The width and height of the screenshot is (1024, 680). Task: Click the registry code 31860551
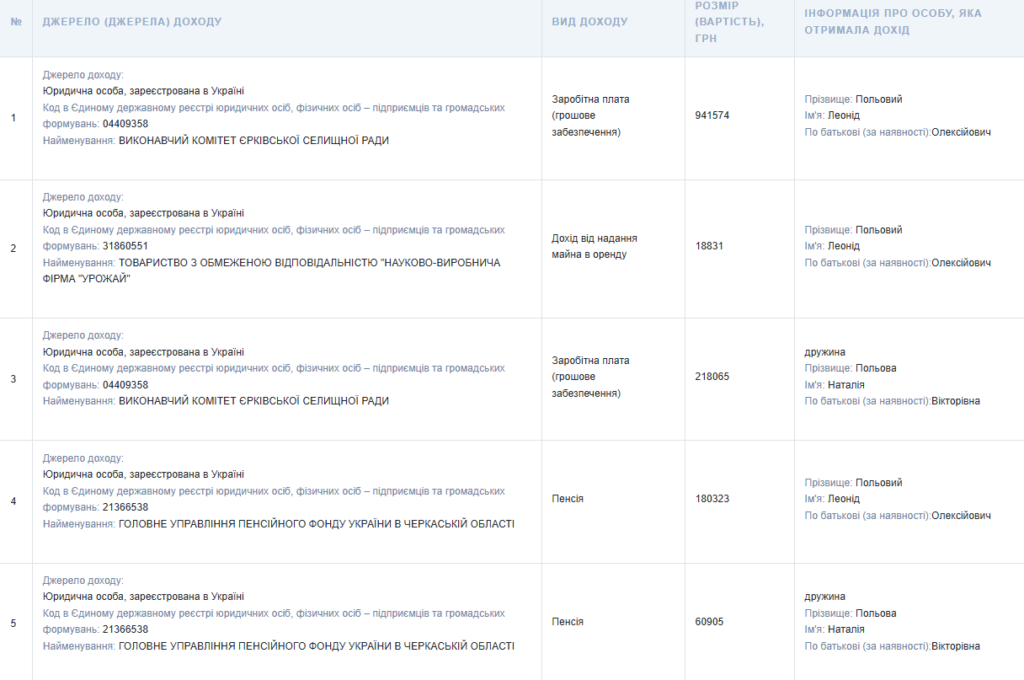coord(125,246)
